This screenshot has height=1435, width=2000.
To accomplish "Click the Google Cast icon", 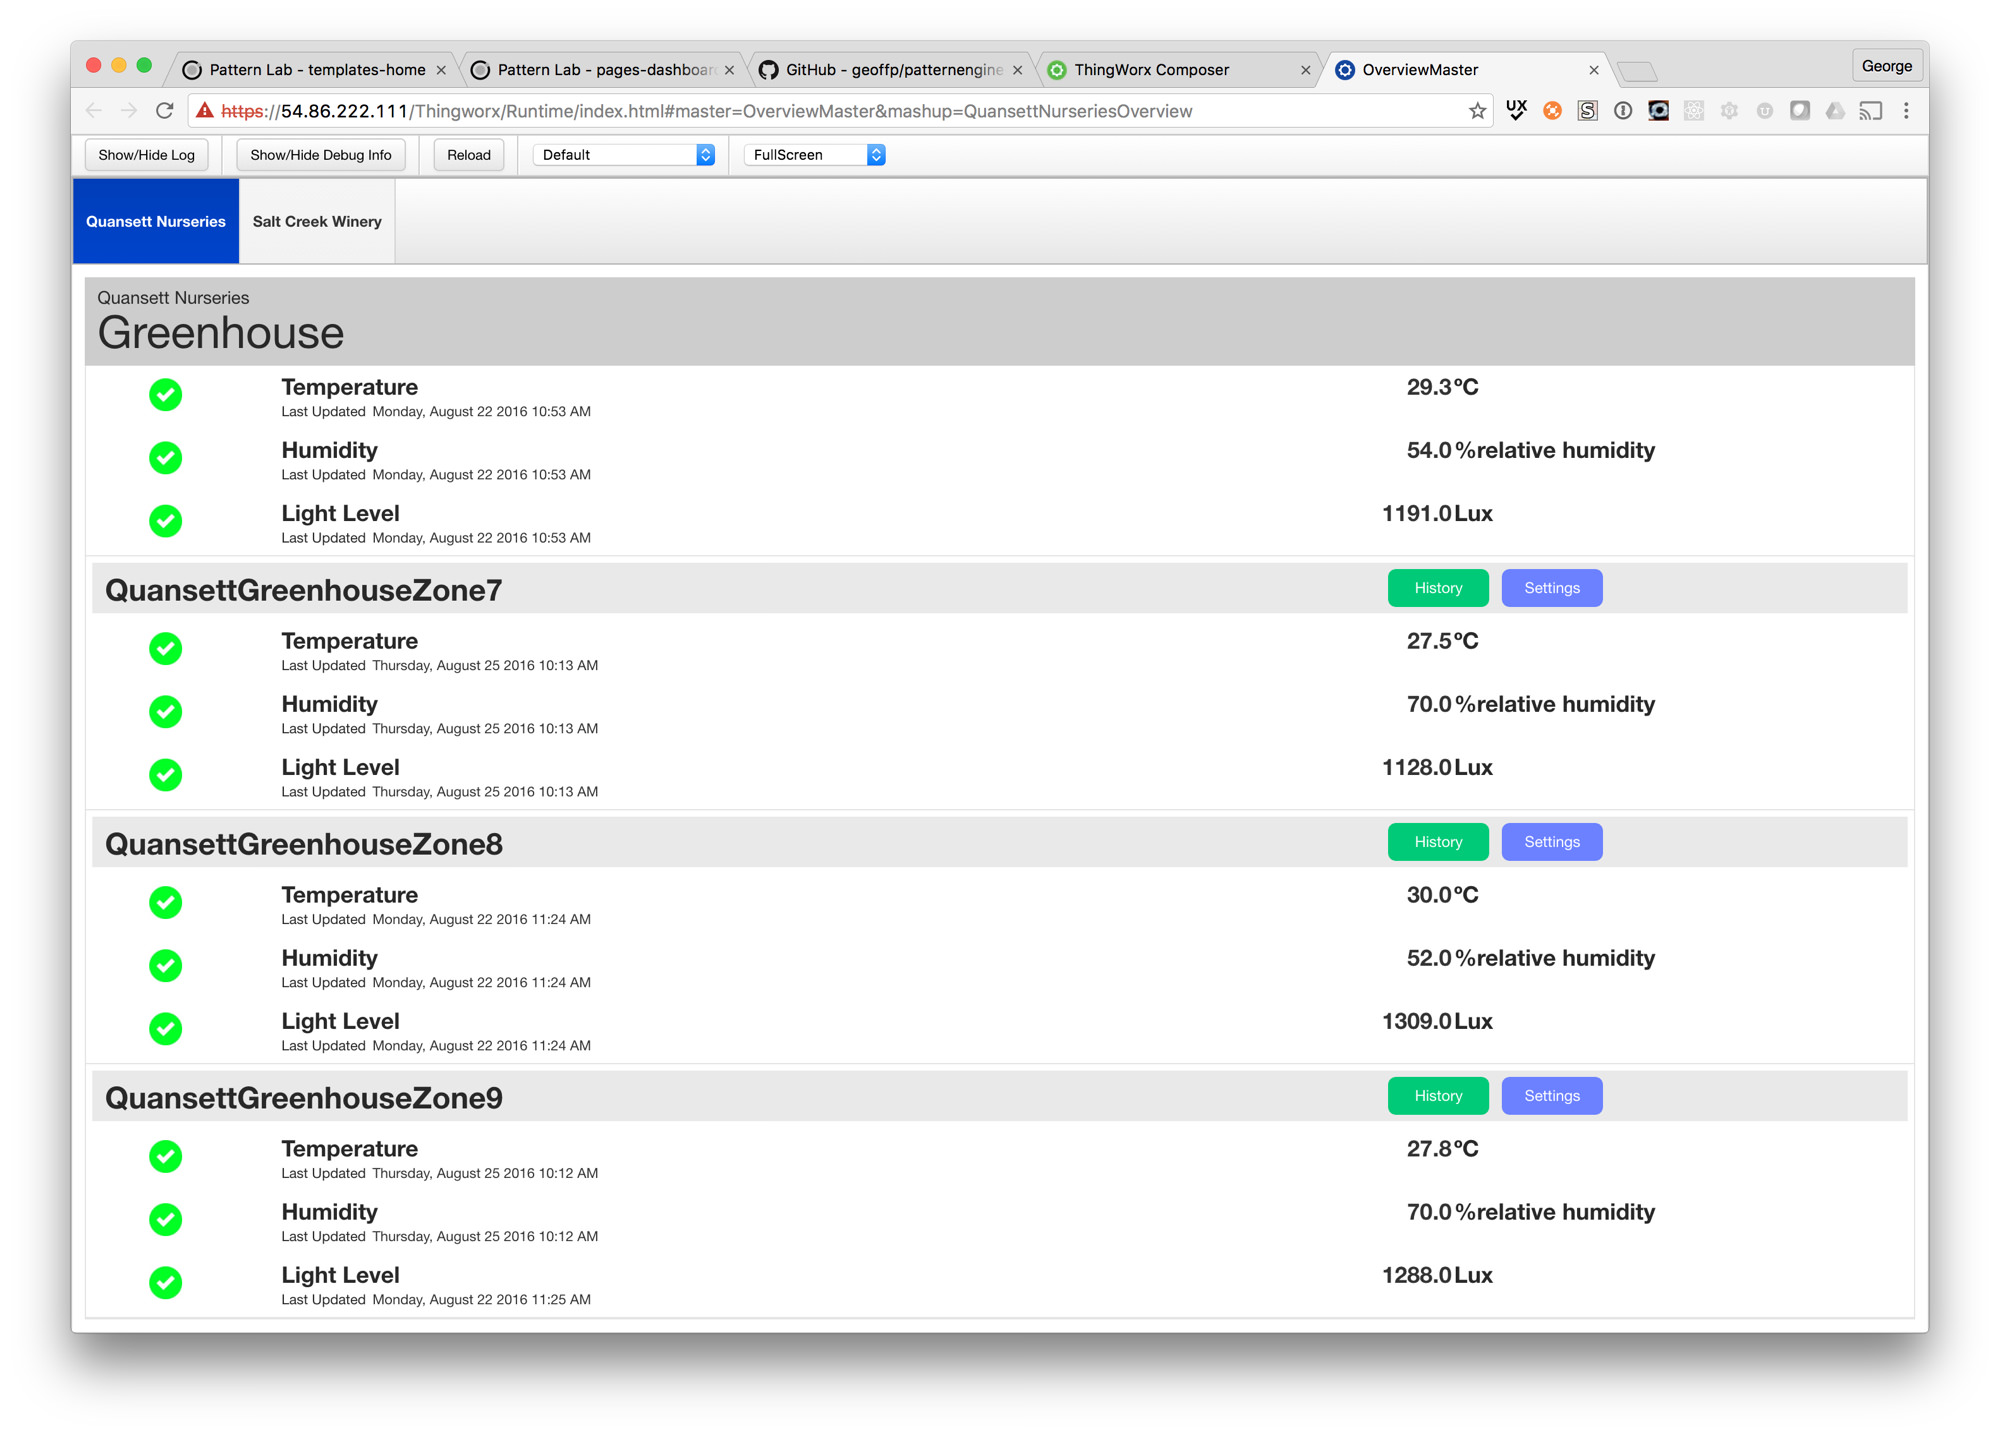I will 1870,111.
